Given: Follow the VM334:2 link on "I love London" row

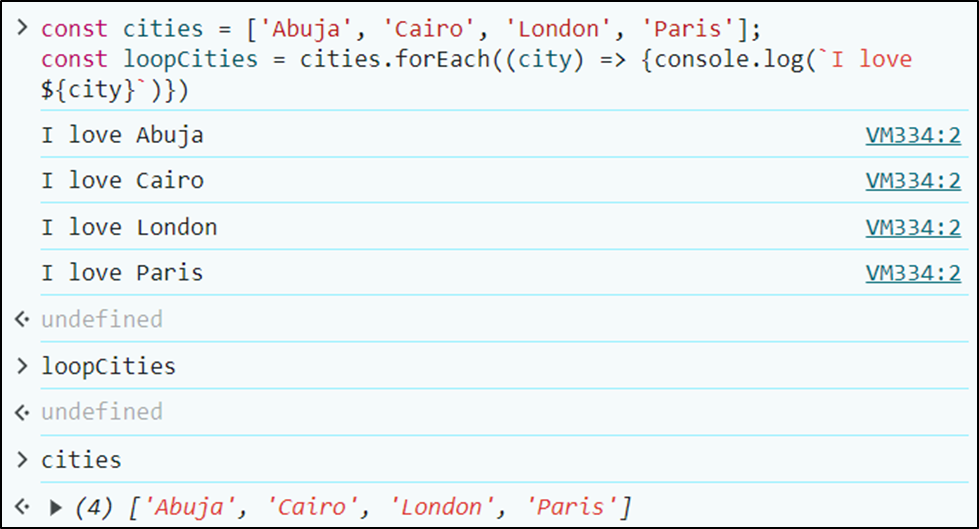Looking at the screenshot, I should click(912, 228).
